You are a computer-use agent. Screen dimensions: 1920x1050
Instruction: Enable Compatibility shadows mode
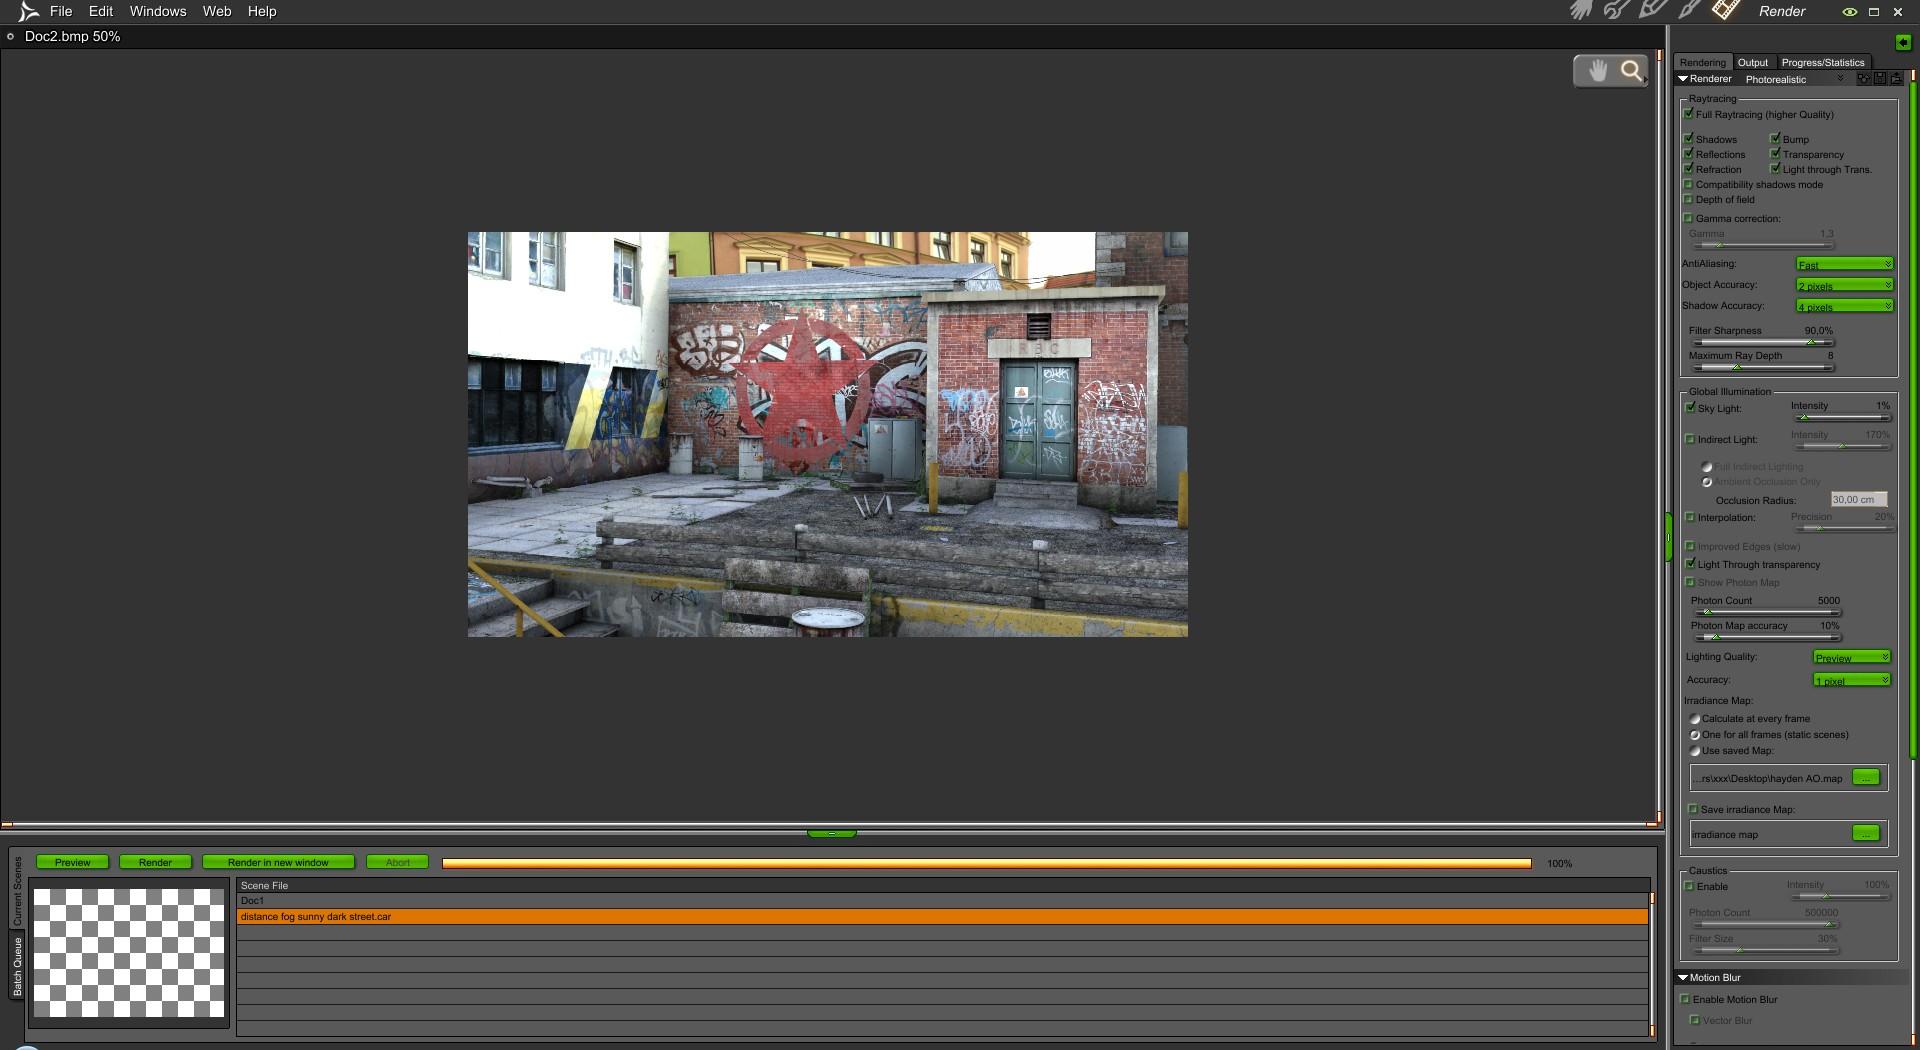tap(1689, 184)
